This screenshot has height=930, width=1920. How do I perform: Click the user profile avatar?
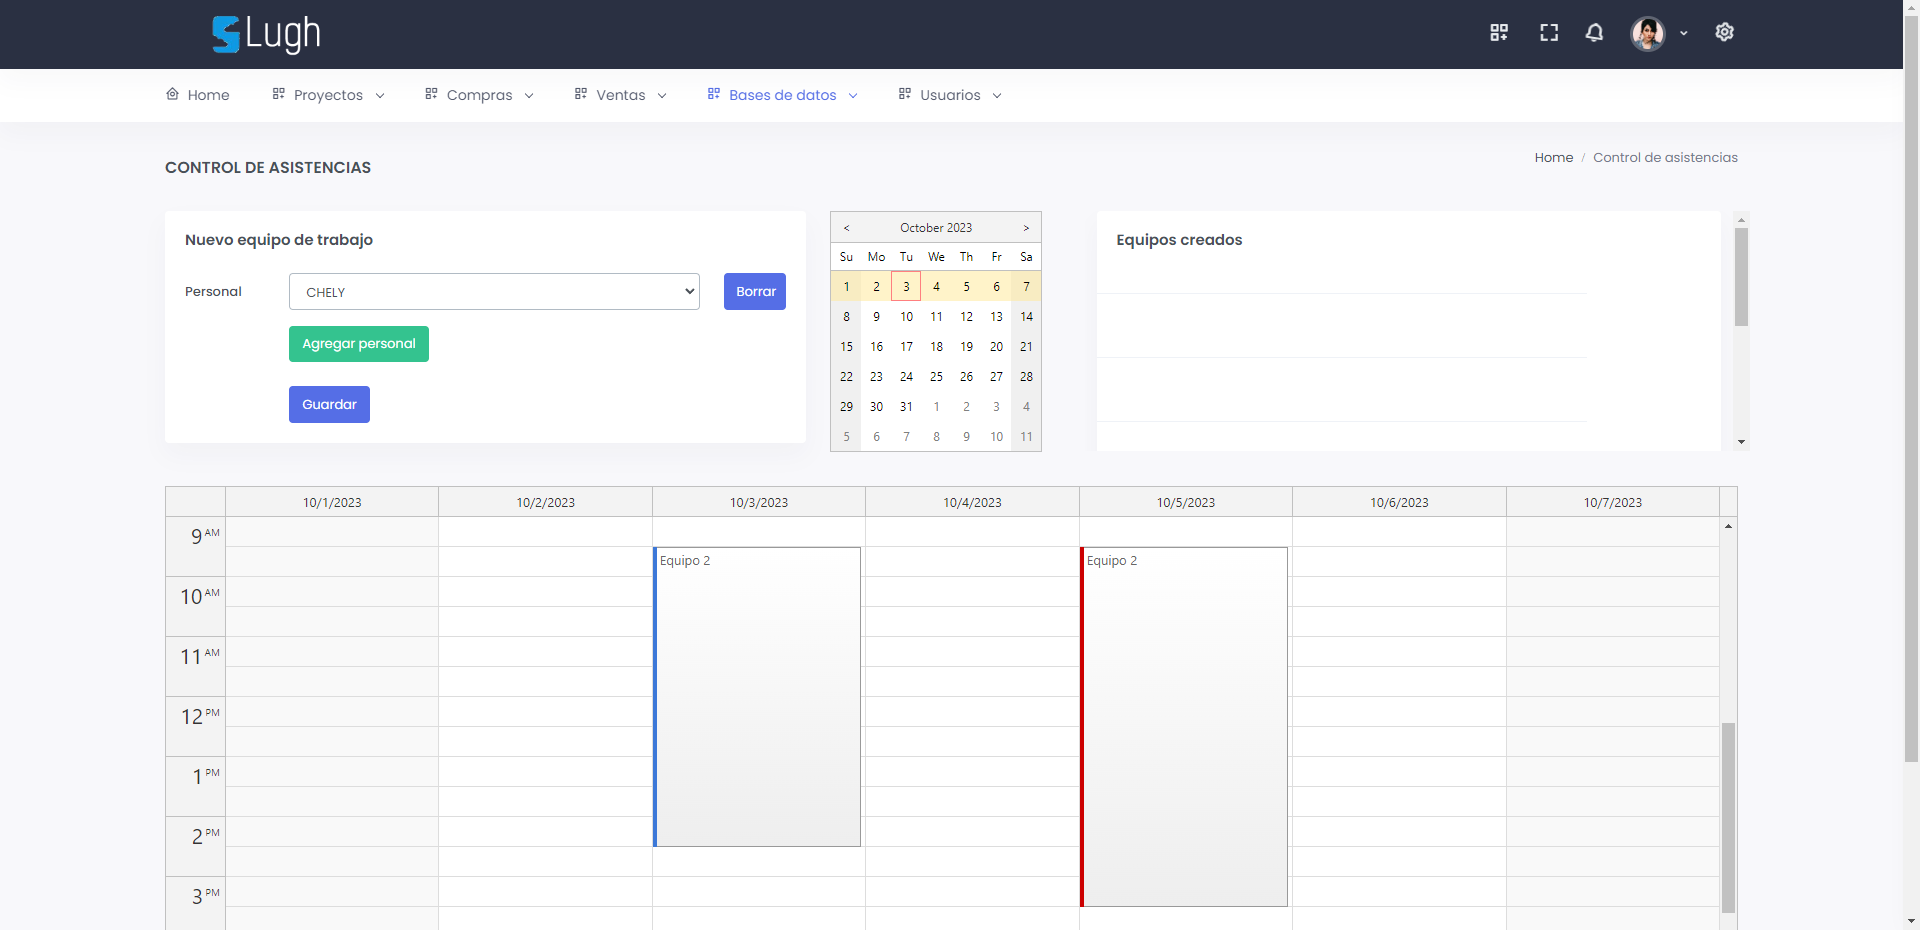click(1647, 33)
